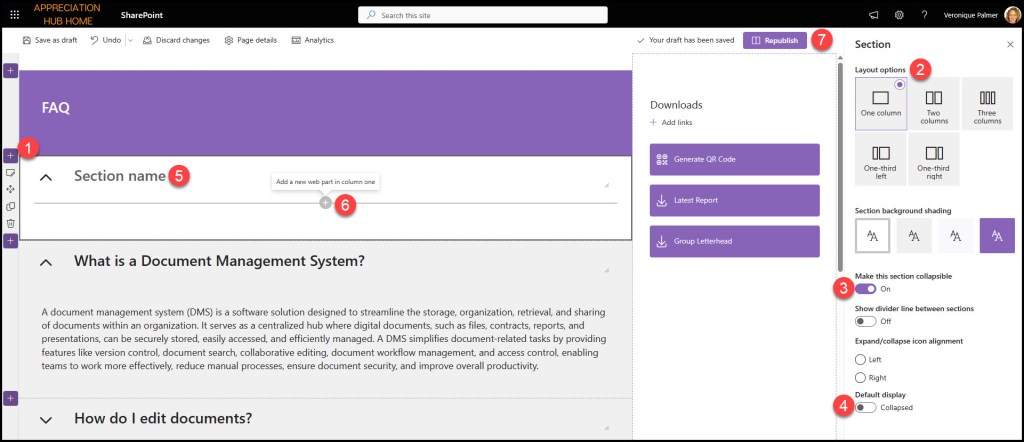Collapse the Section name chevron
1024x442 pixels.
46,177
